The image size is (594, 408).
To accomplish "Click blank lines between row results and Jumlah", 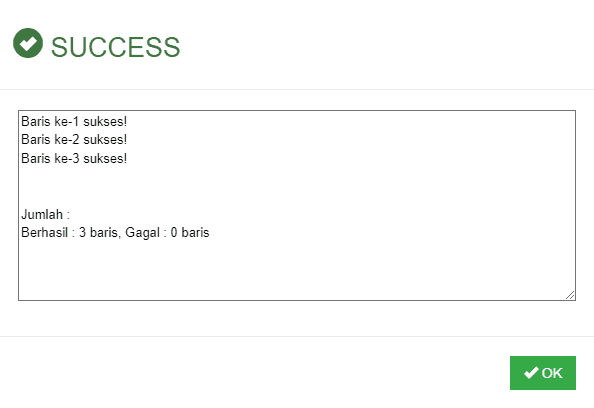I will tap(297, 186).
